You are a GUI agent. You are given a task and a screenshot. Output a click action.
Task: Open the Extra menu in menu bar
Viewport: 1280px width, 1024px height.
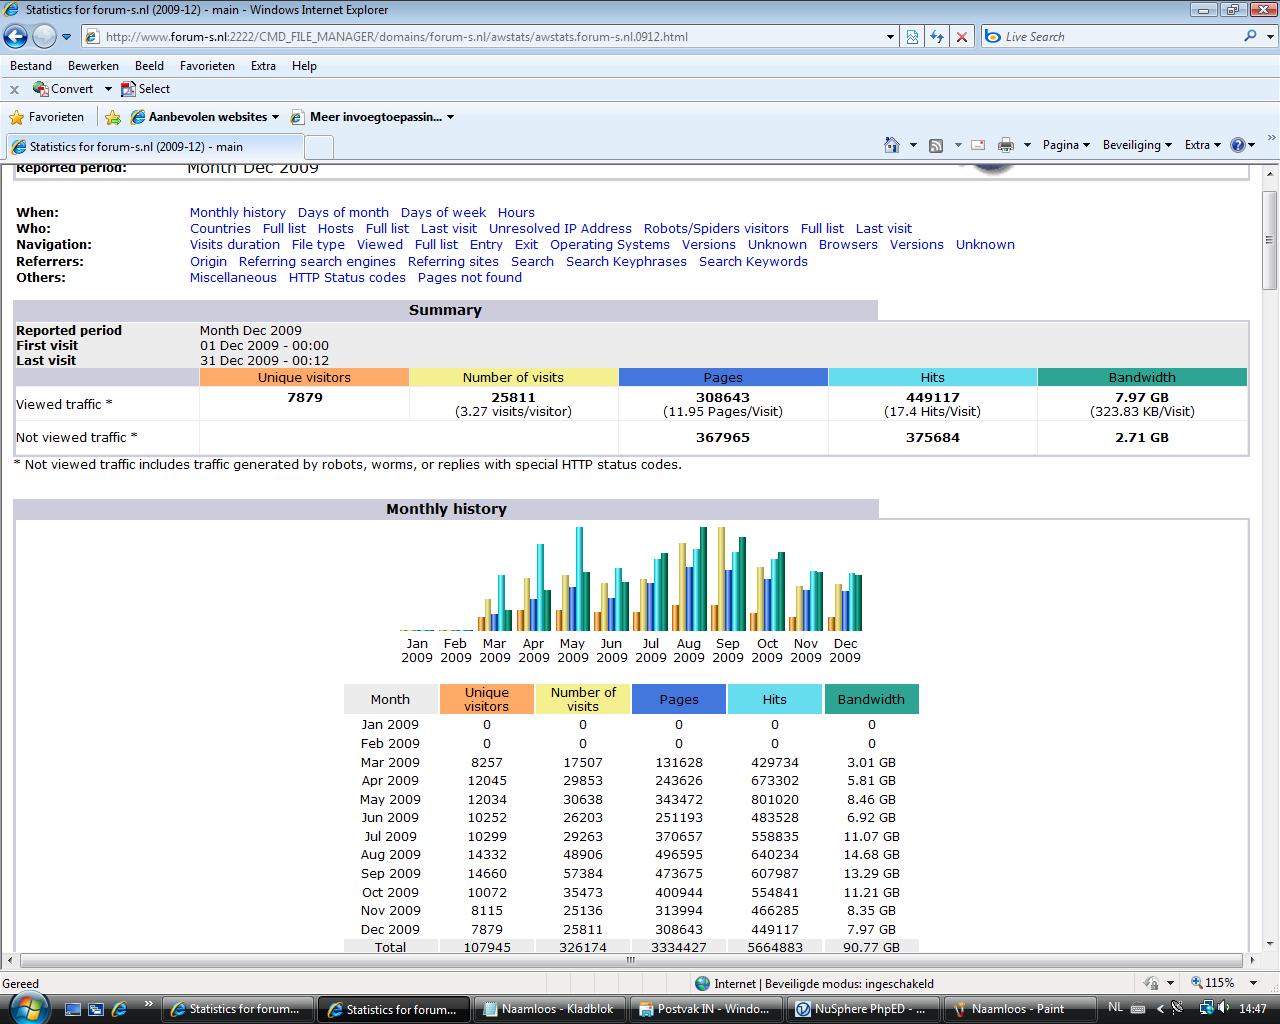coord(263,66)
